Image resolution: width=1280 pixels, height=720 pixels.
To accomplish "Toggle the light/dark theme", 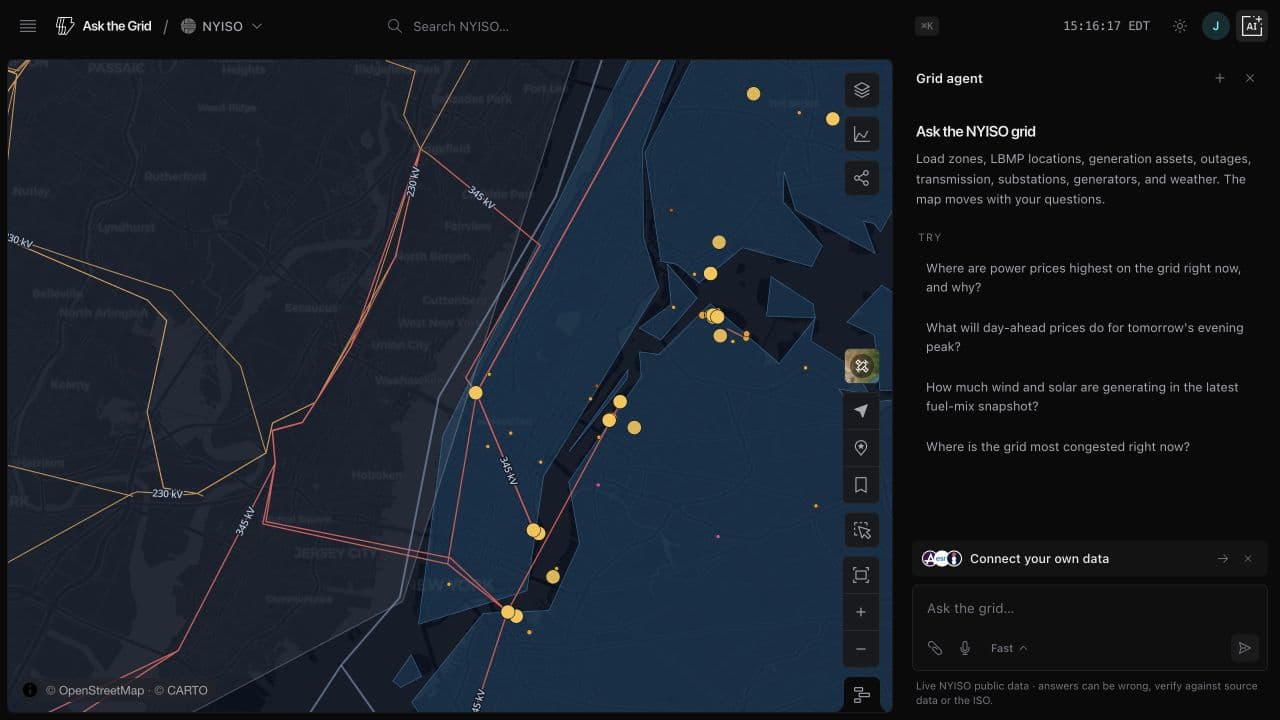I will (x=1180, y=26).
